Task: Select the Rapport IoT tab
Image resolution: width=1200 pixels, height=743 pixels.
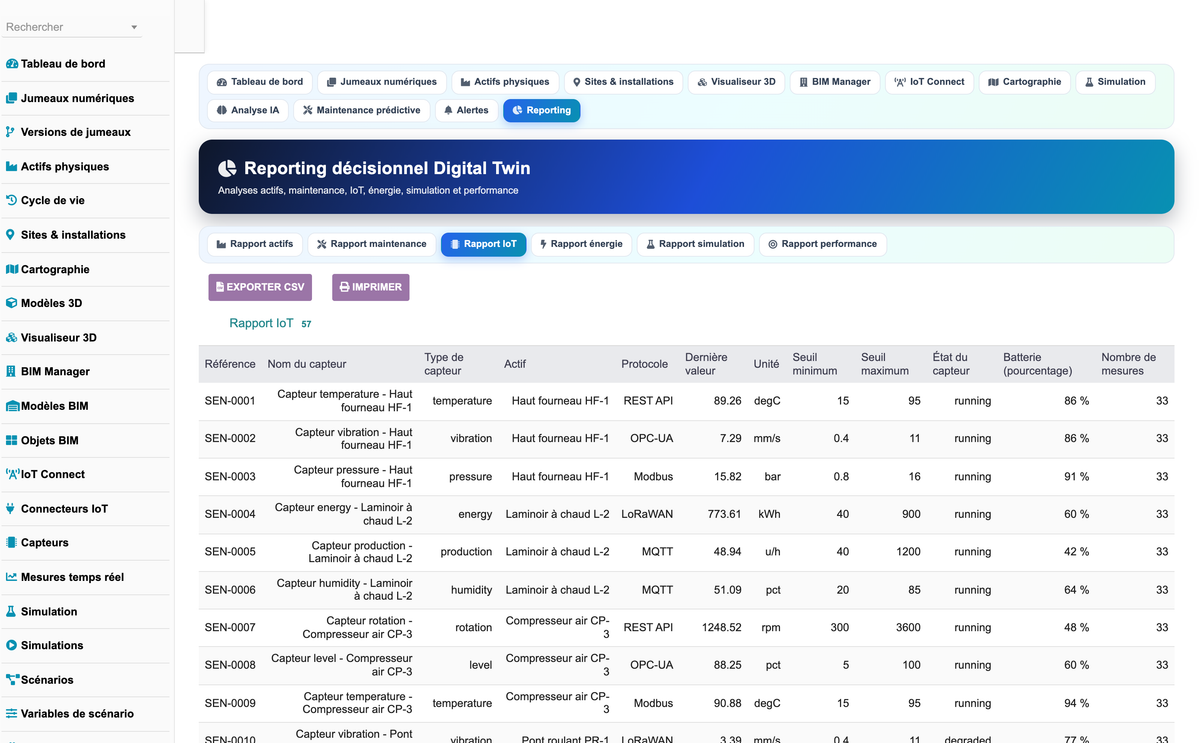Action: (483, 244)
